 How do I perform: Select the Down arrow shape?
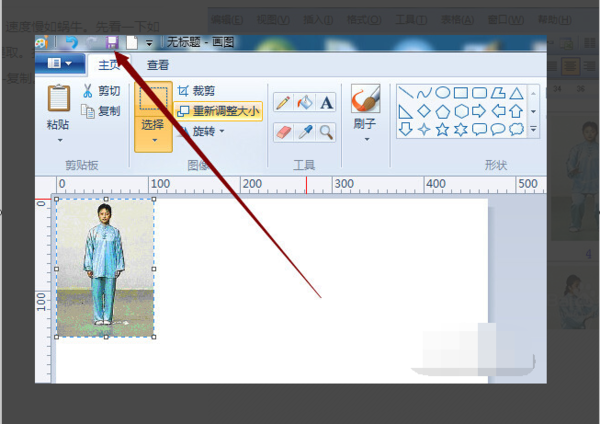point(405,129)
